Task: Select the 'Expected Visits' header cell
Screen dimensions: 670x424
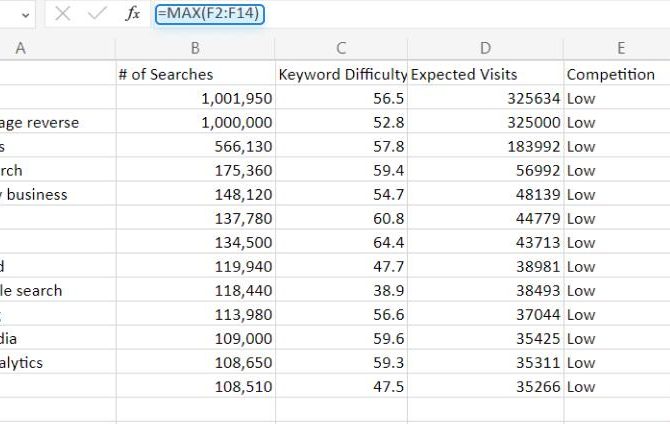Action: pos(485,74)
